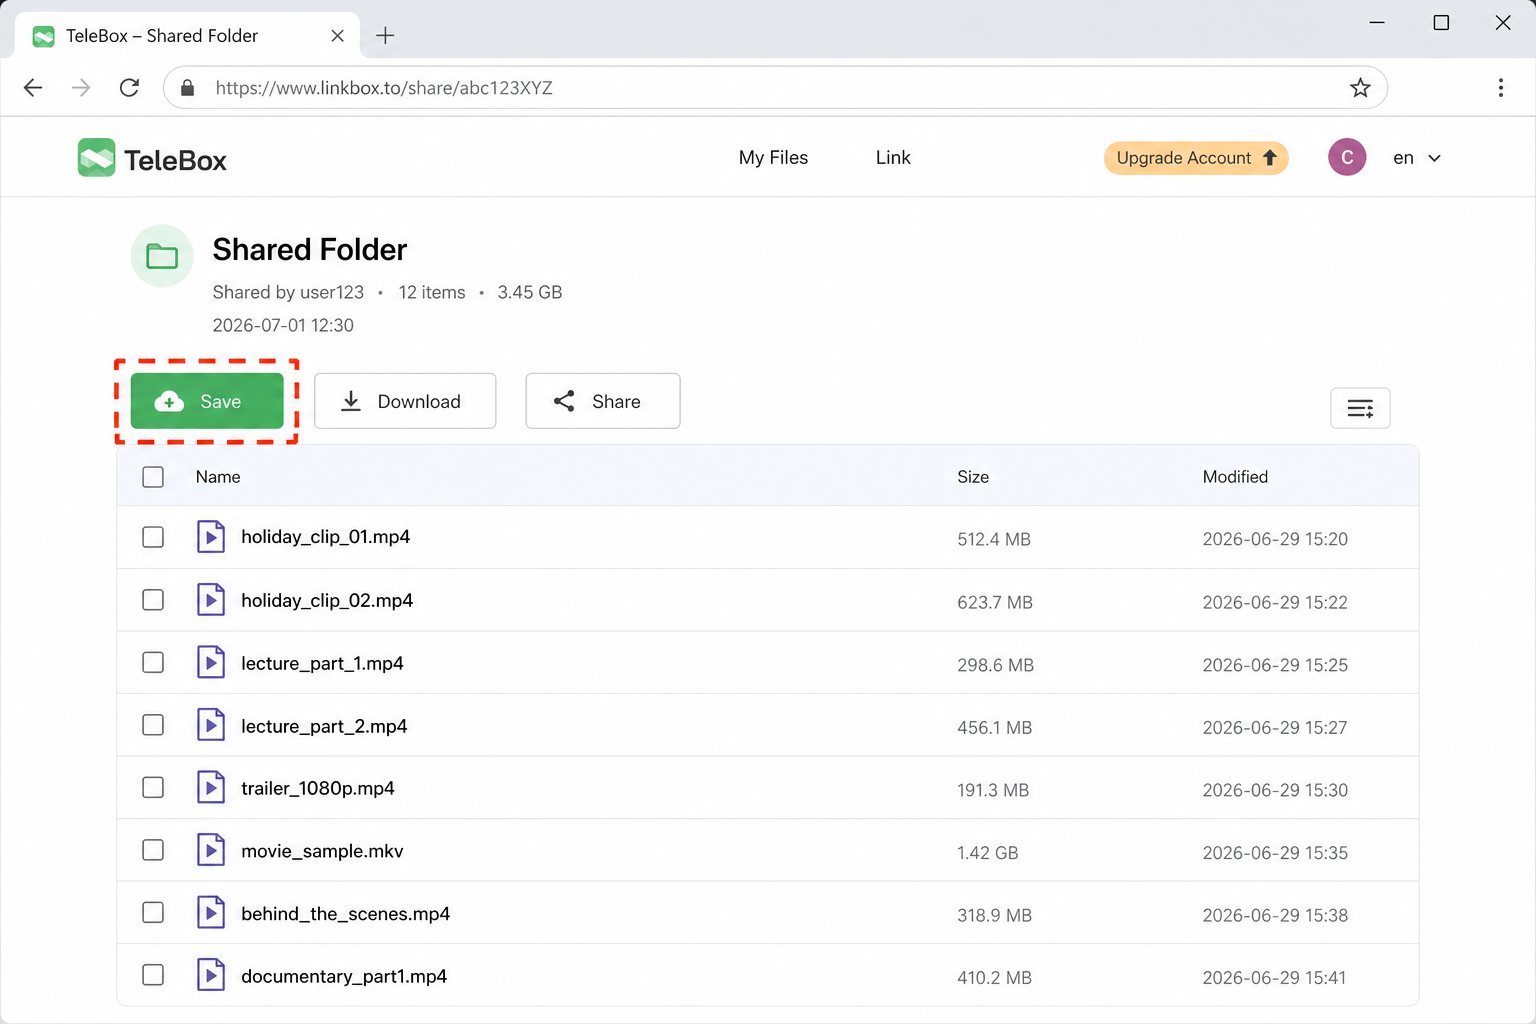Click the 2026-06-29 15:30 modified date
Viewport: 1536px width, 1024px height.
(x=1275, y=790)
